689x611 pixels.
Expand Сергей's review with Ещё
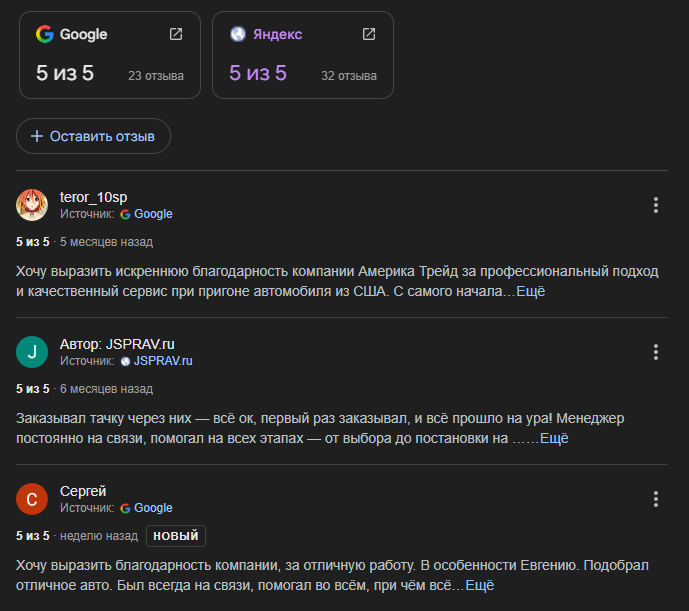coord(480,585)
